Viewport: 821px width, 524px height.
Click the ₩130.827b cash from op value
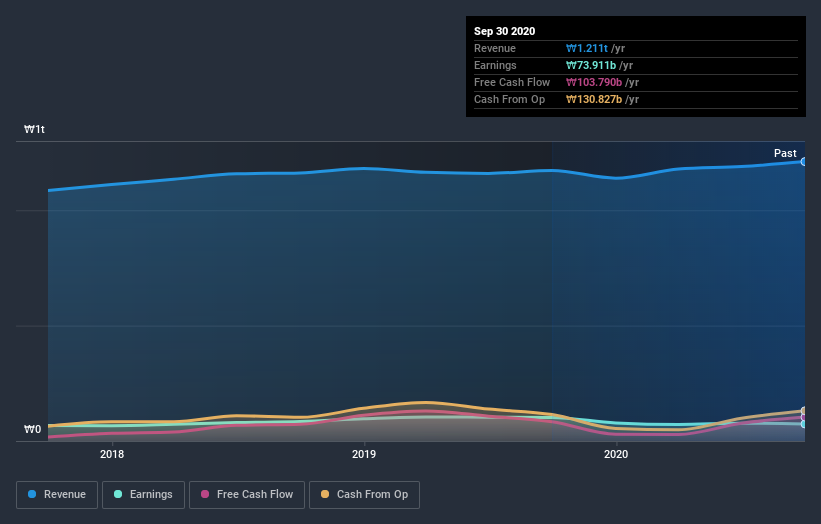(594, 99)
